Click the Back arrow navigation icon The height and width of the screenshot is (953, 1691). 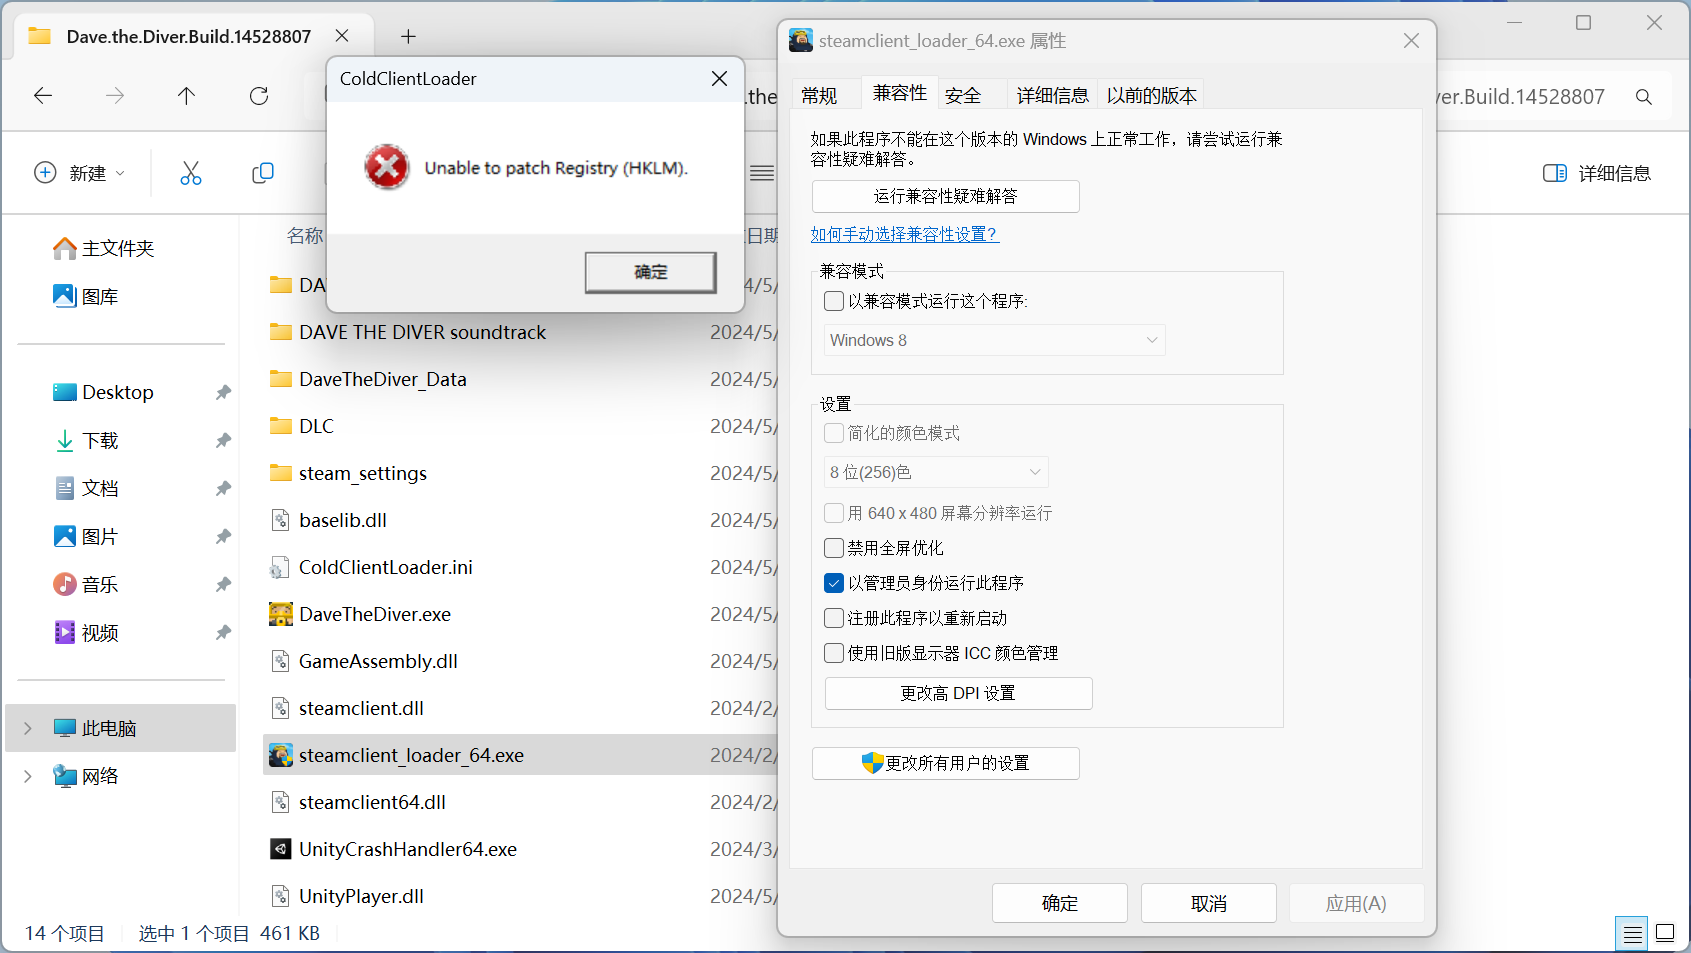coord(43,96)
